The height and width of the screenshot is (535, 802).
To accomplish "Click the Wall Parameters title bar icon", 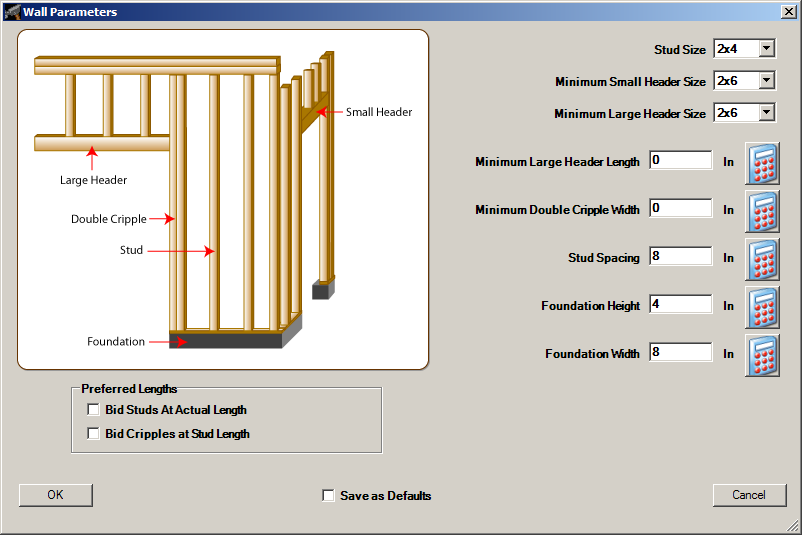I will tap(12, 11).
